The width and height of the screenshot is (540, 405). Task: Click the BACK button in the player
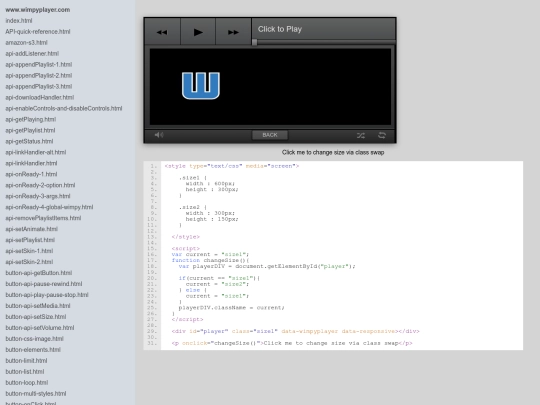[x=270, y=135]
